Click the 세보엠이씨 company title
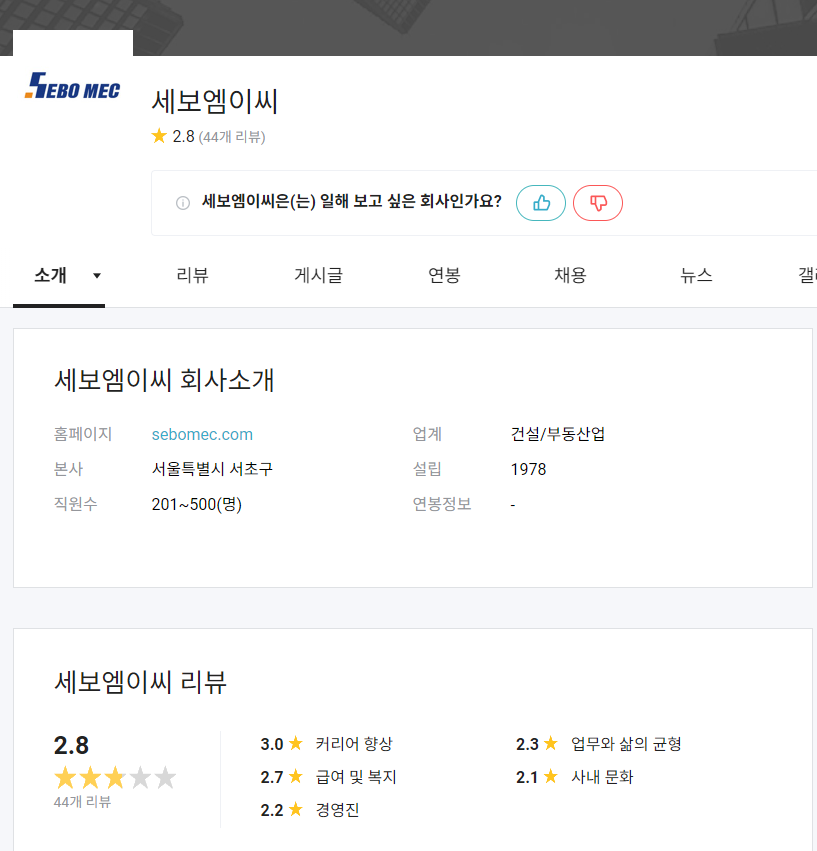The height and width of the screenshot is (851, 817). pos(214,101)
